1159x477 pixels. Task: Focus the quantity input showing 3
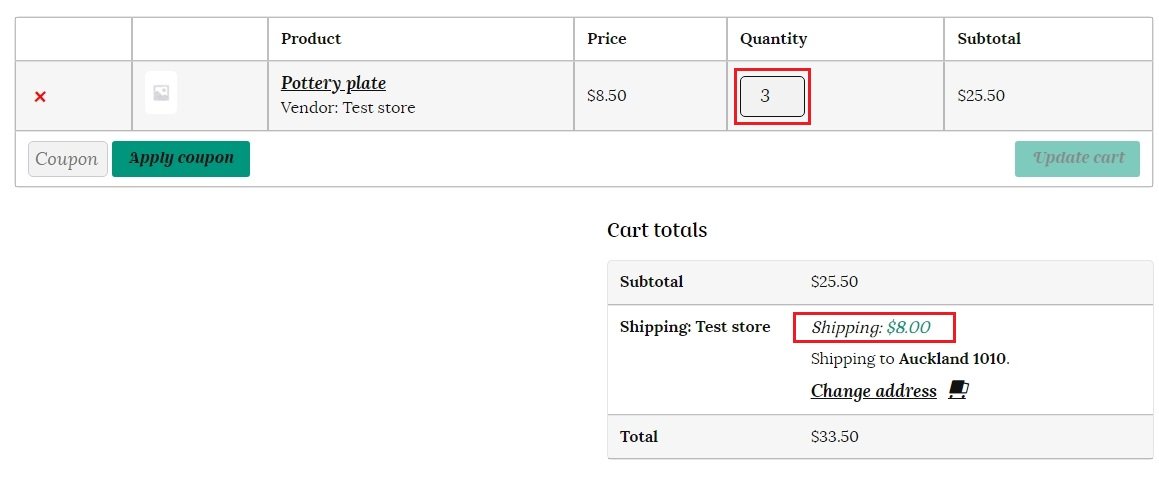click(x=772, y=96)
